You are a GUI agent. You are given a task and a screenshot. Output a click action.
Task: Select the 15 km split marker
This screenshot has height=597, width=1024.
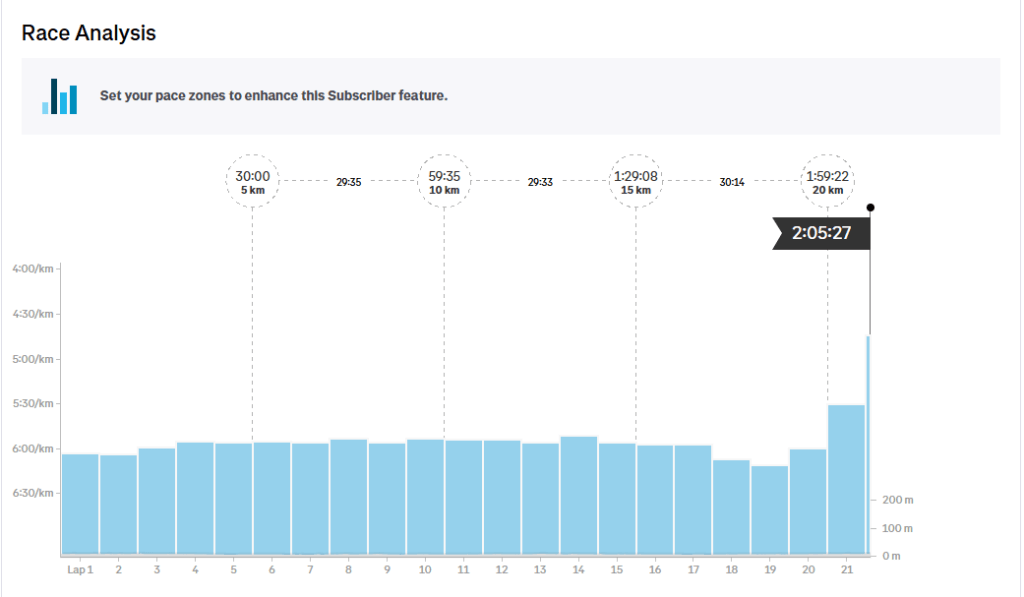click(x=636, y=182)
